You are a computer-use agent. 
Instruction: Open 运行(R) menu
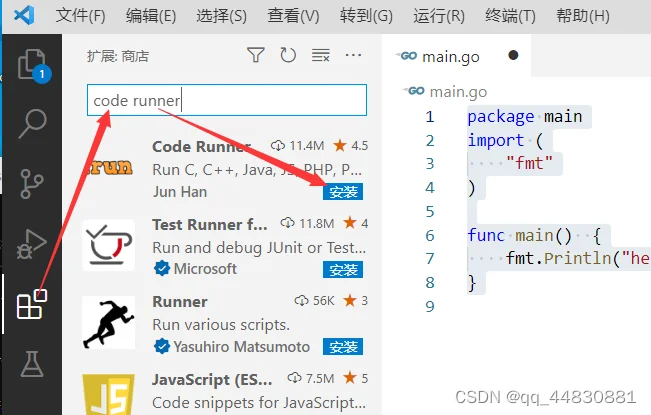coord(439,16)
